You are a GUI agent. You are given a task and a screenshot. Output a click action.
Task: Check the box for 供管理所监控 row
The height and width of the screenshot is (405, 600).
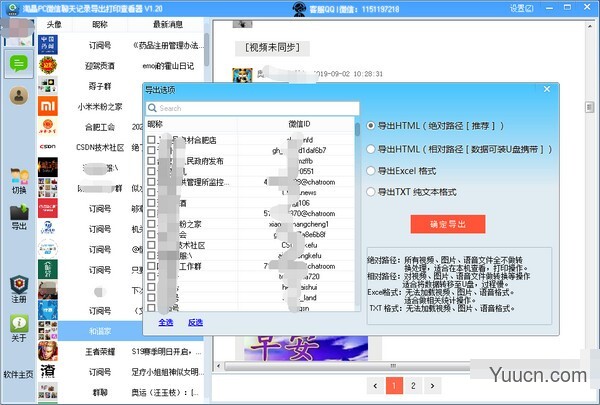pyautogui.click(x=151, y=182)
